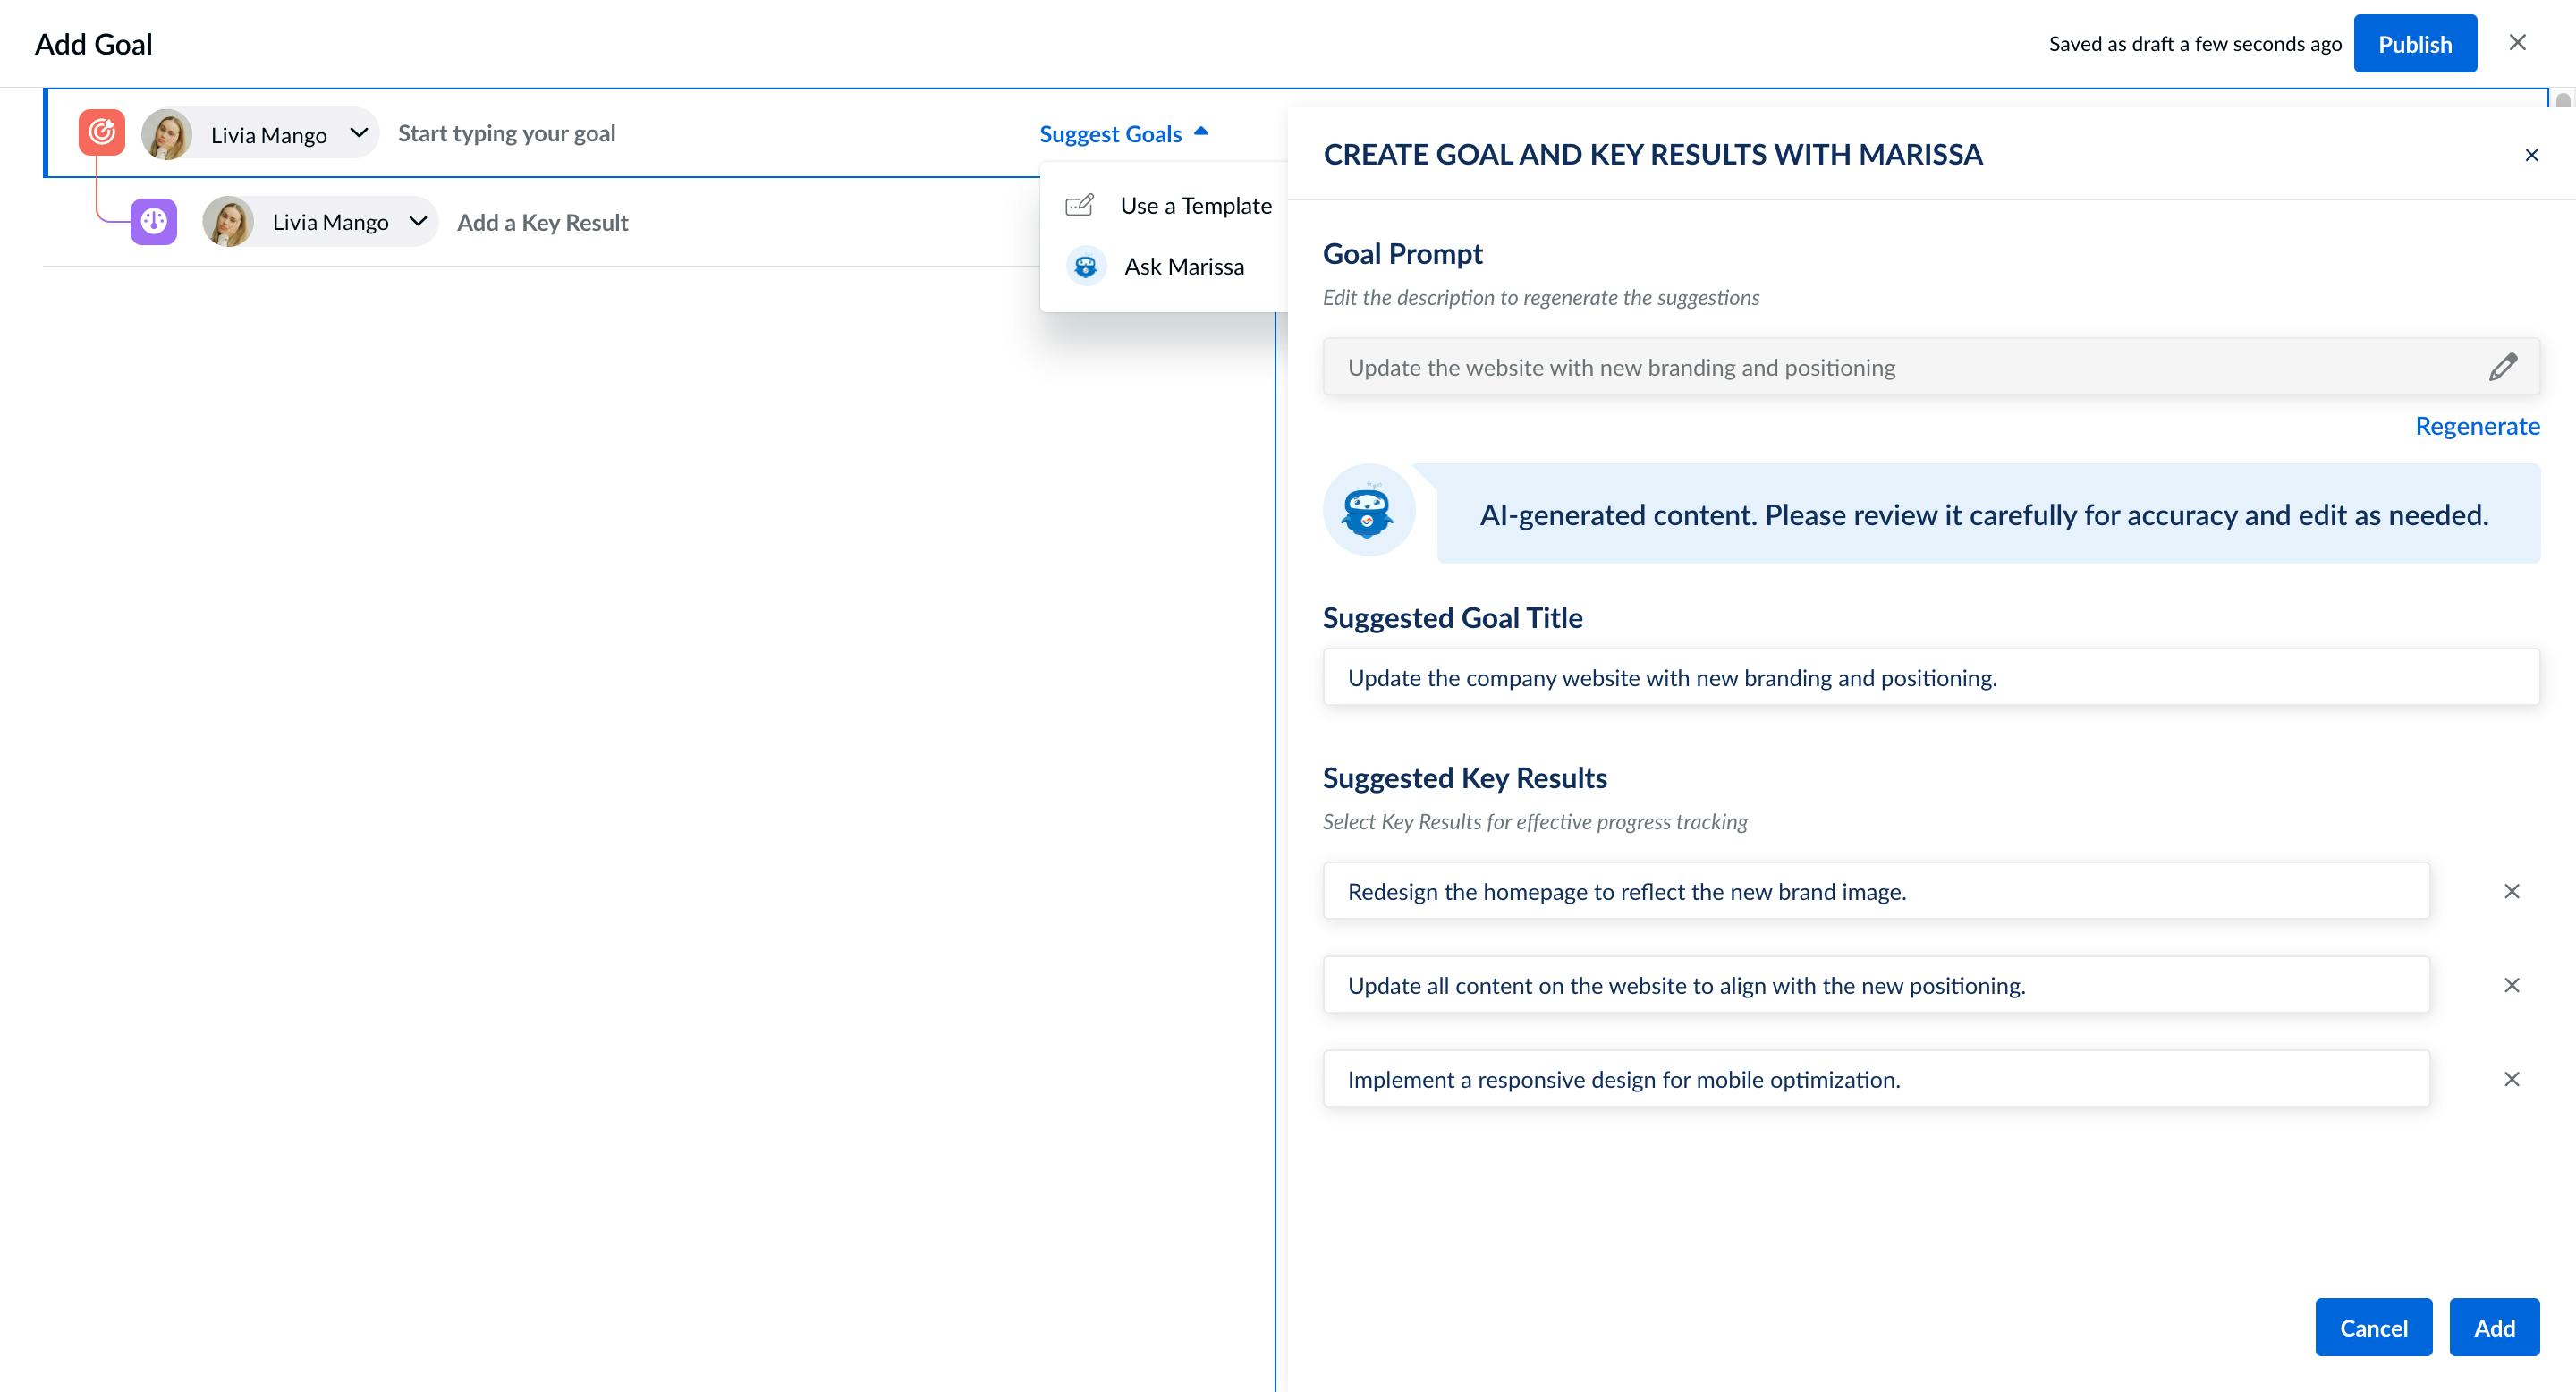Publish the goal draft
The width and height of the screenshot is (2576, 1392).
click(2415, 43)
